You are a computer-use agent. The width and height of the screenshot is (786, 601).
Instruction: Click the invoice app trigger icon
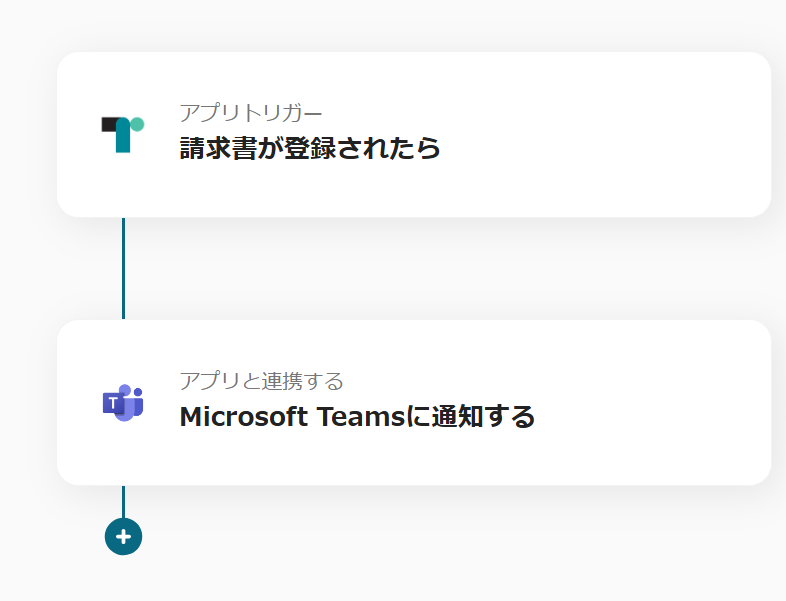[122, 134]
